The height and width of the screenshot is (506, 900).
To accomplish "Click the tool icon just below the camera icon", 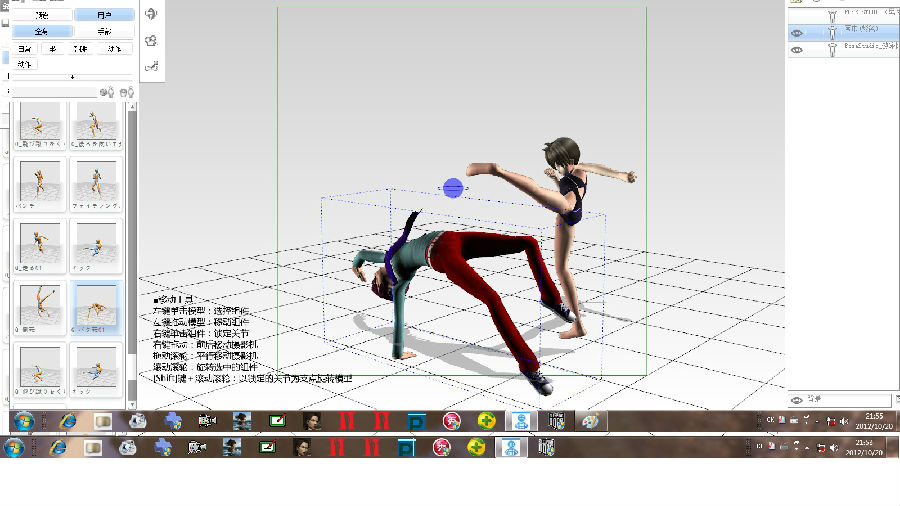I will point(151,66).
